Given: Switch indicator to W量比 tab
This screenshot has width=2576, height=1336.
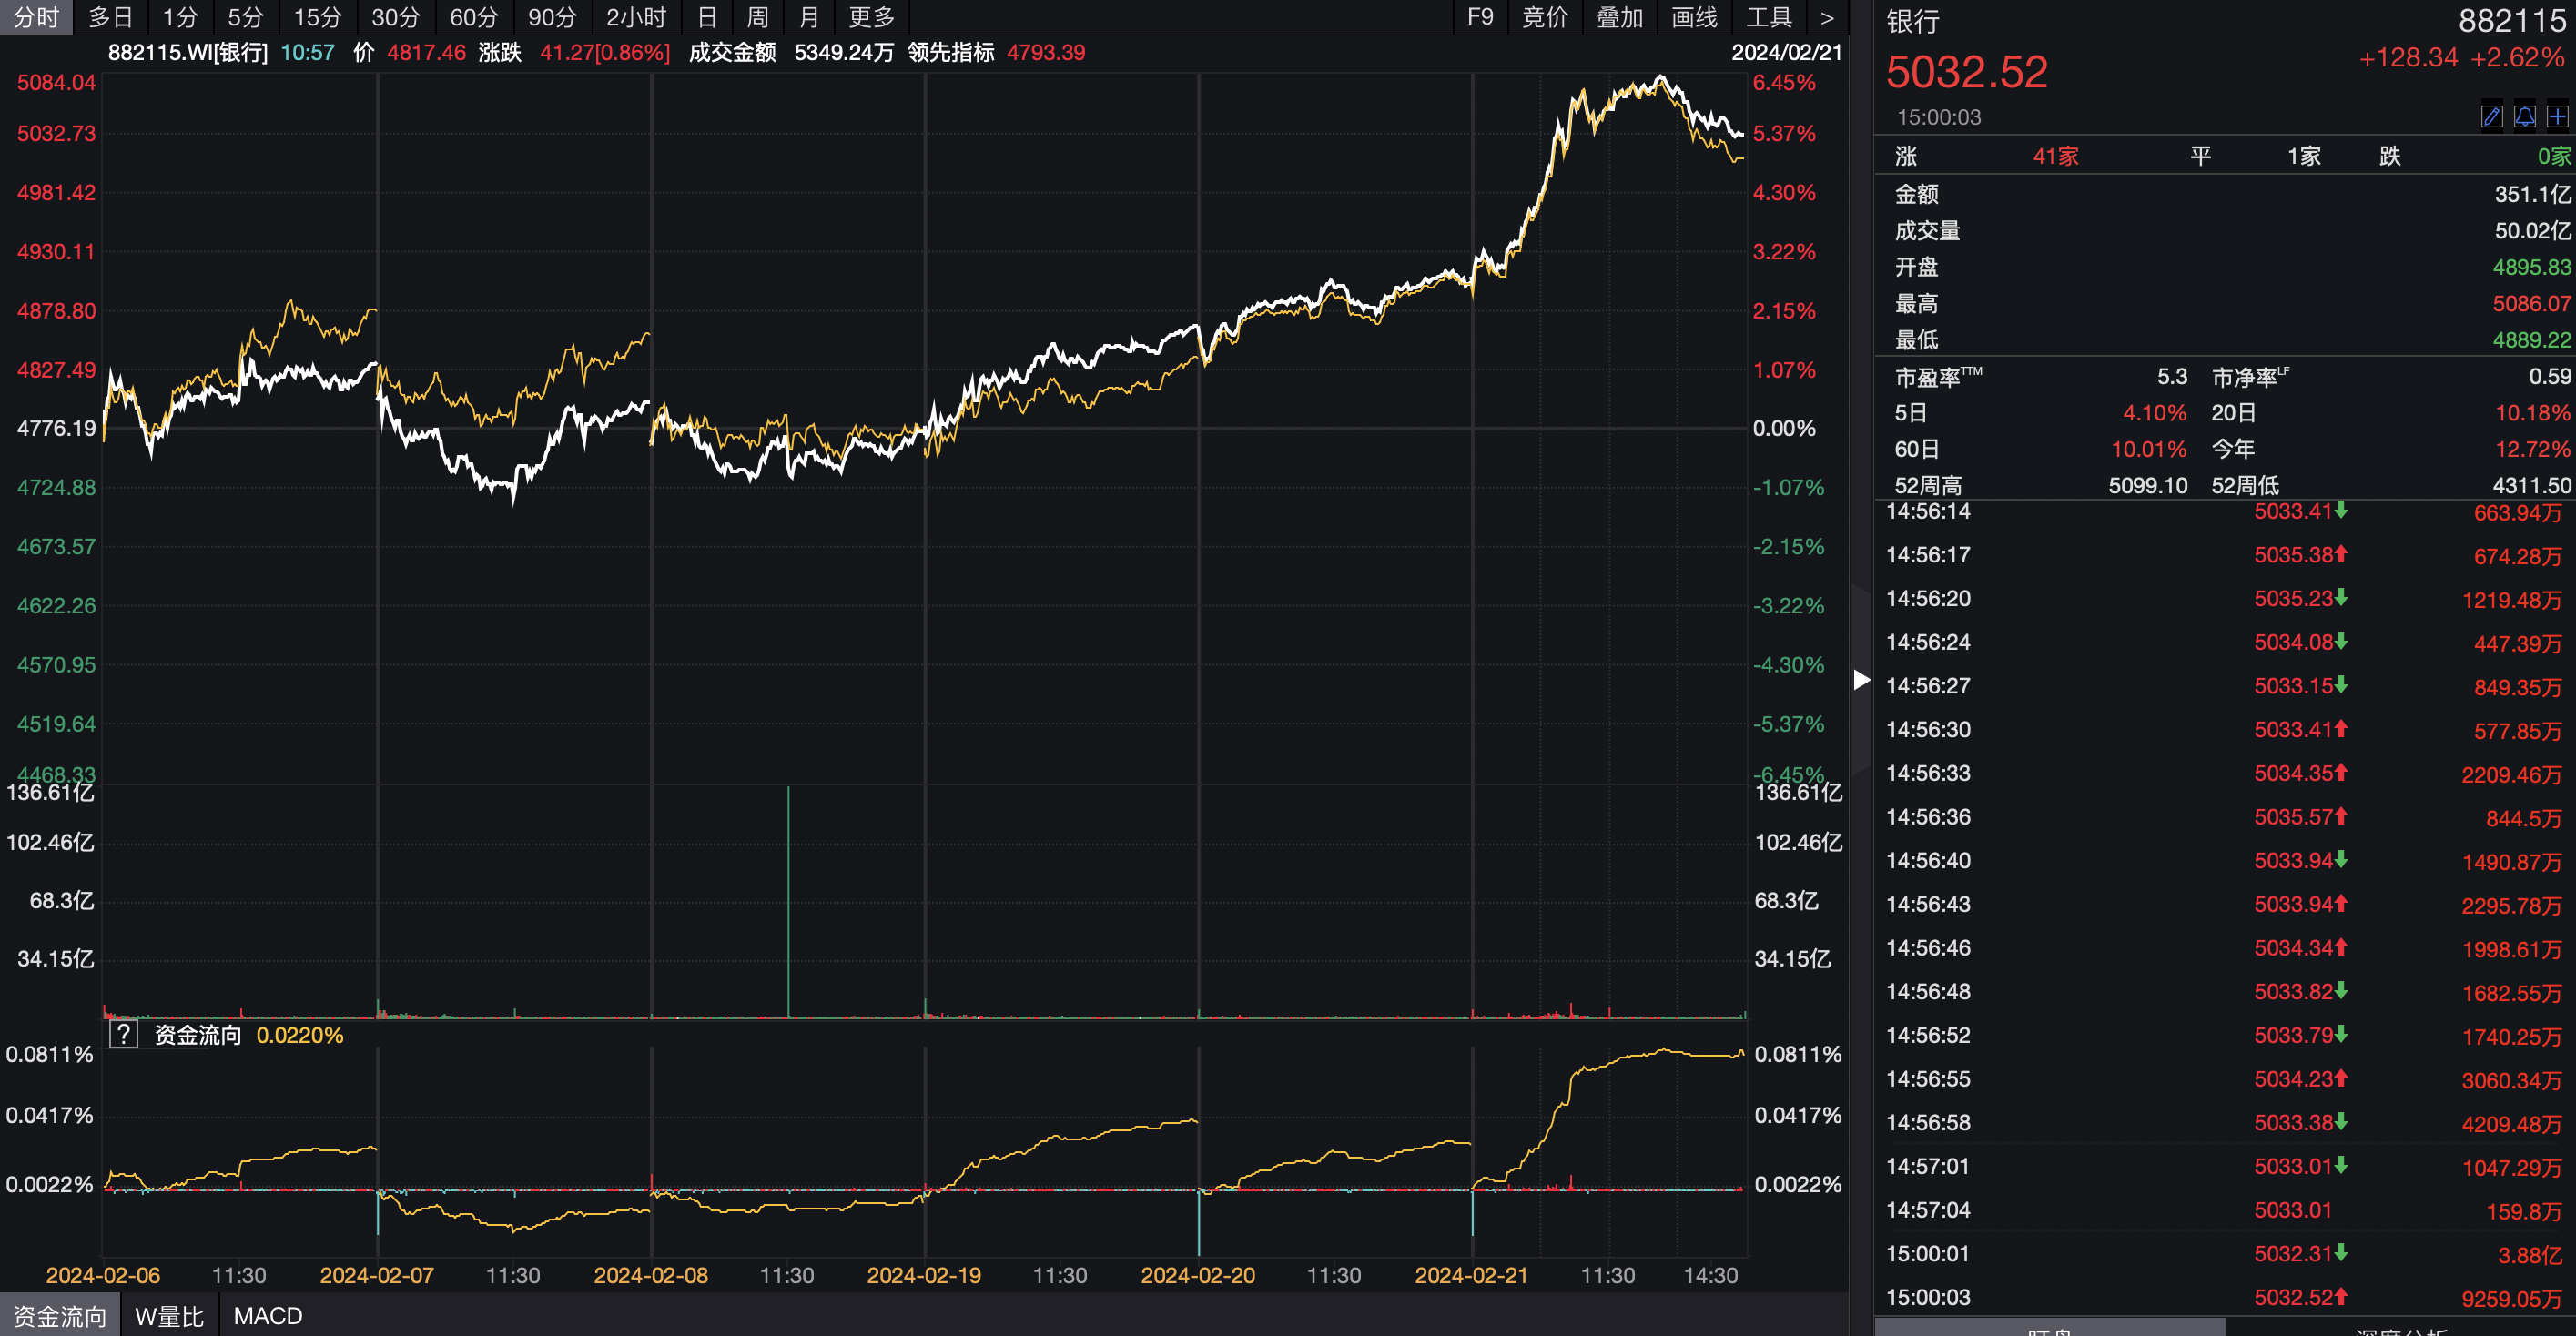Looking at the screenshot, I should [x=169, y=1316].
